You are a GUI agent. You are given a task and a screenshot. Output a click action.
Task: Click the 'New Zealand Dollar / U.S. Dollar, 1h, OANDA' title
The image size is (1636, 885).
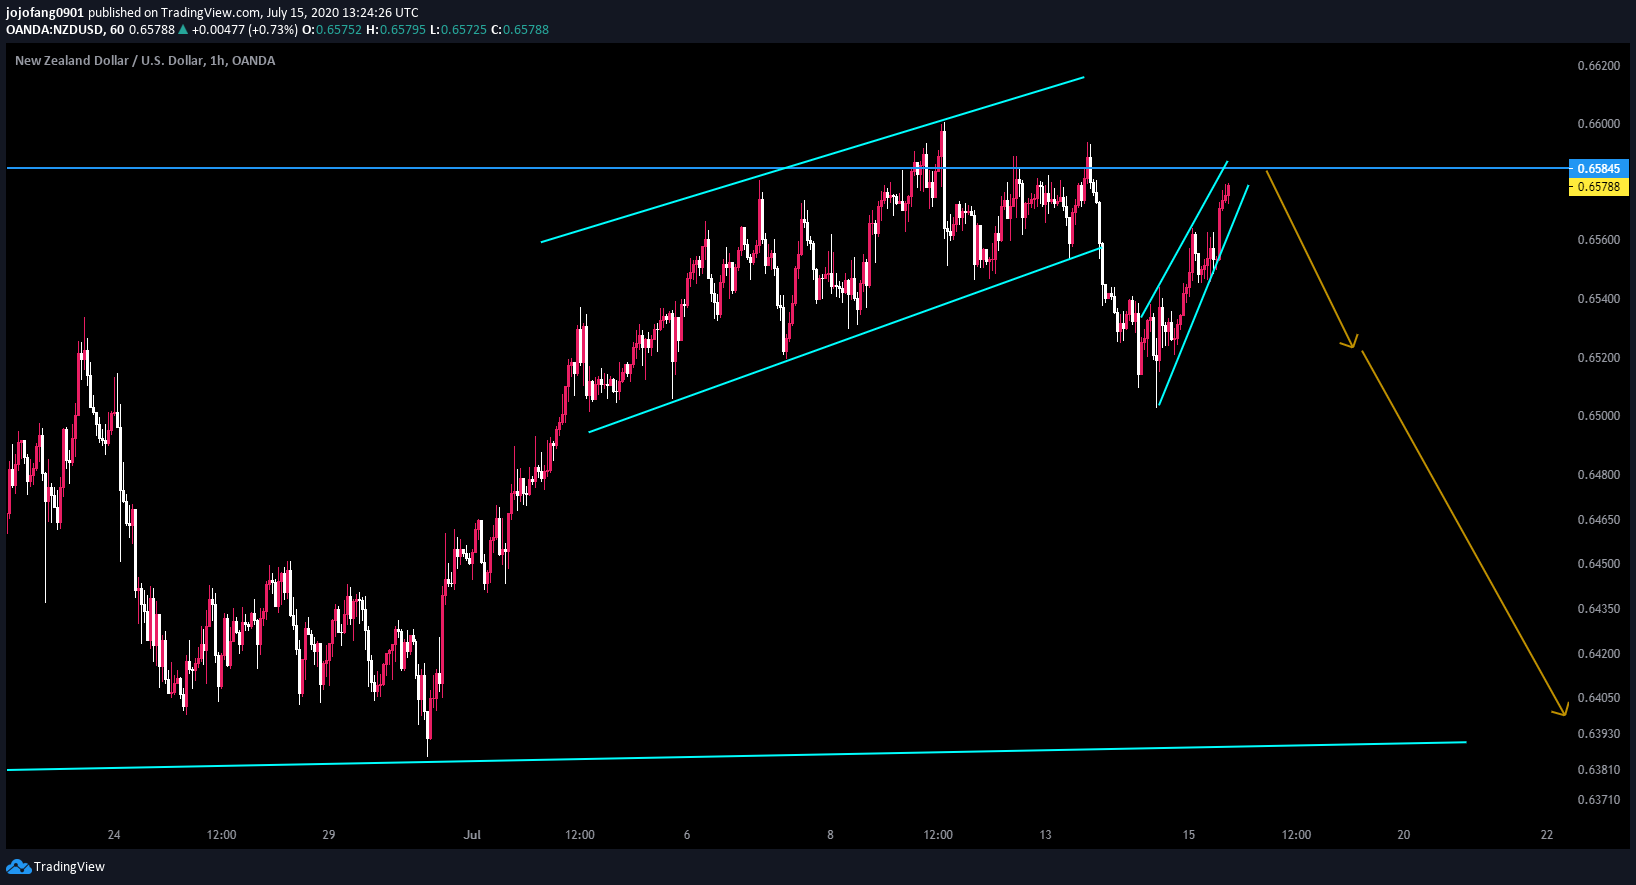click(145, 61)
